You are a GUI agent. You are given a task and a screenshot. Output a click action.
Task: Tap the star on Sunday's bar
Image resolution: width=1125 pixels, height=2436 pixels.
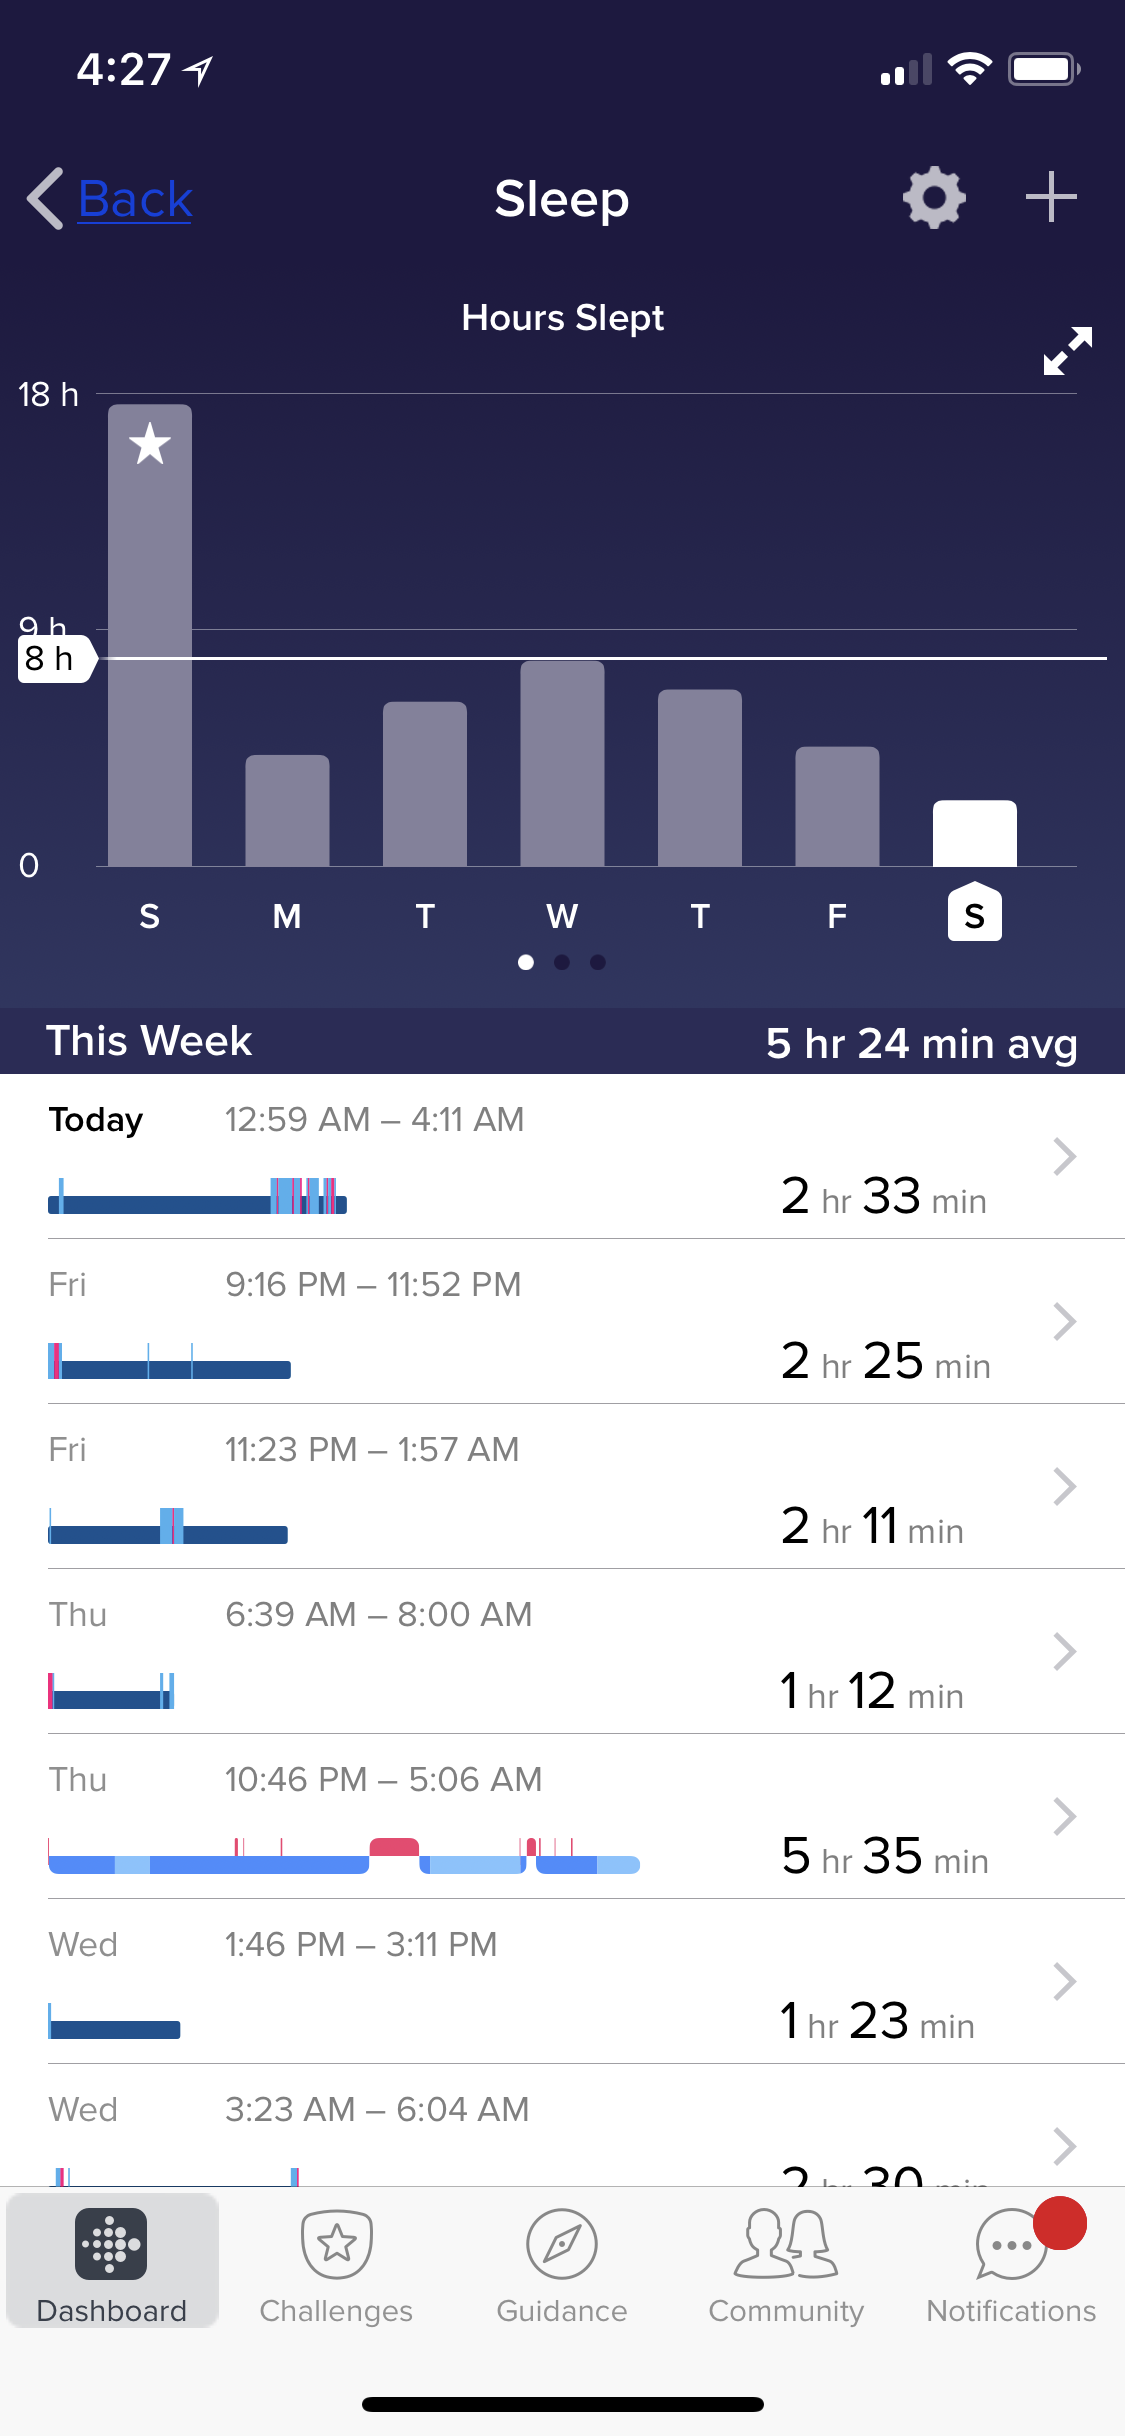click(x=150, y=444)
